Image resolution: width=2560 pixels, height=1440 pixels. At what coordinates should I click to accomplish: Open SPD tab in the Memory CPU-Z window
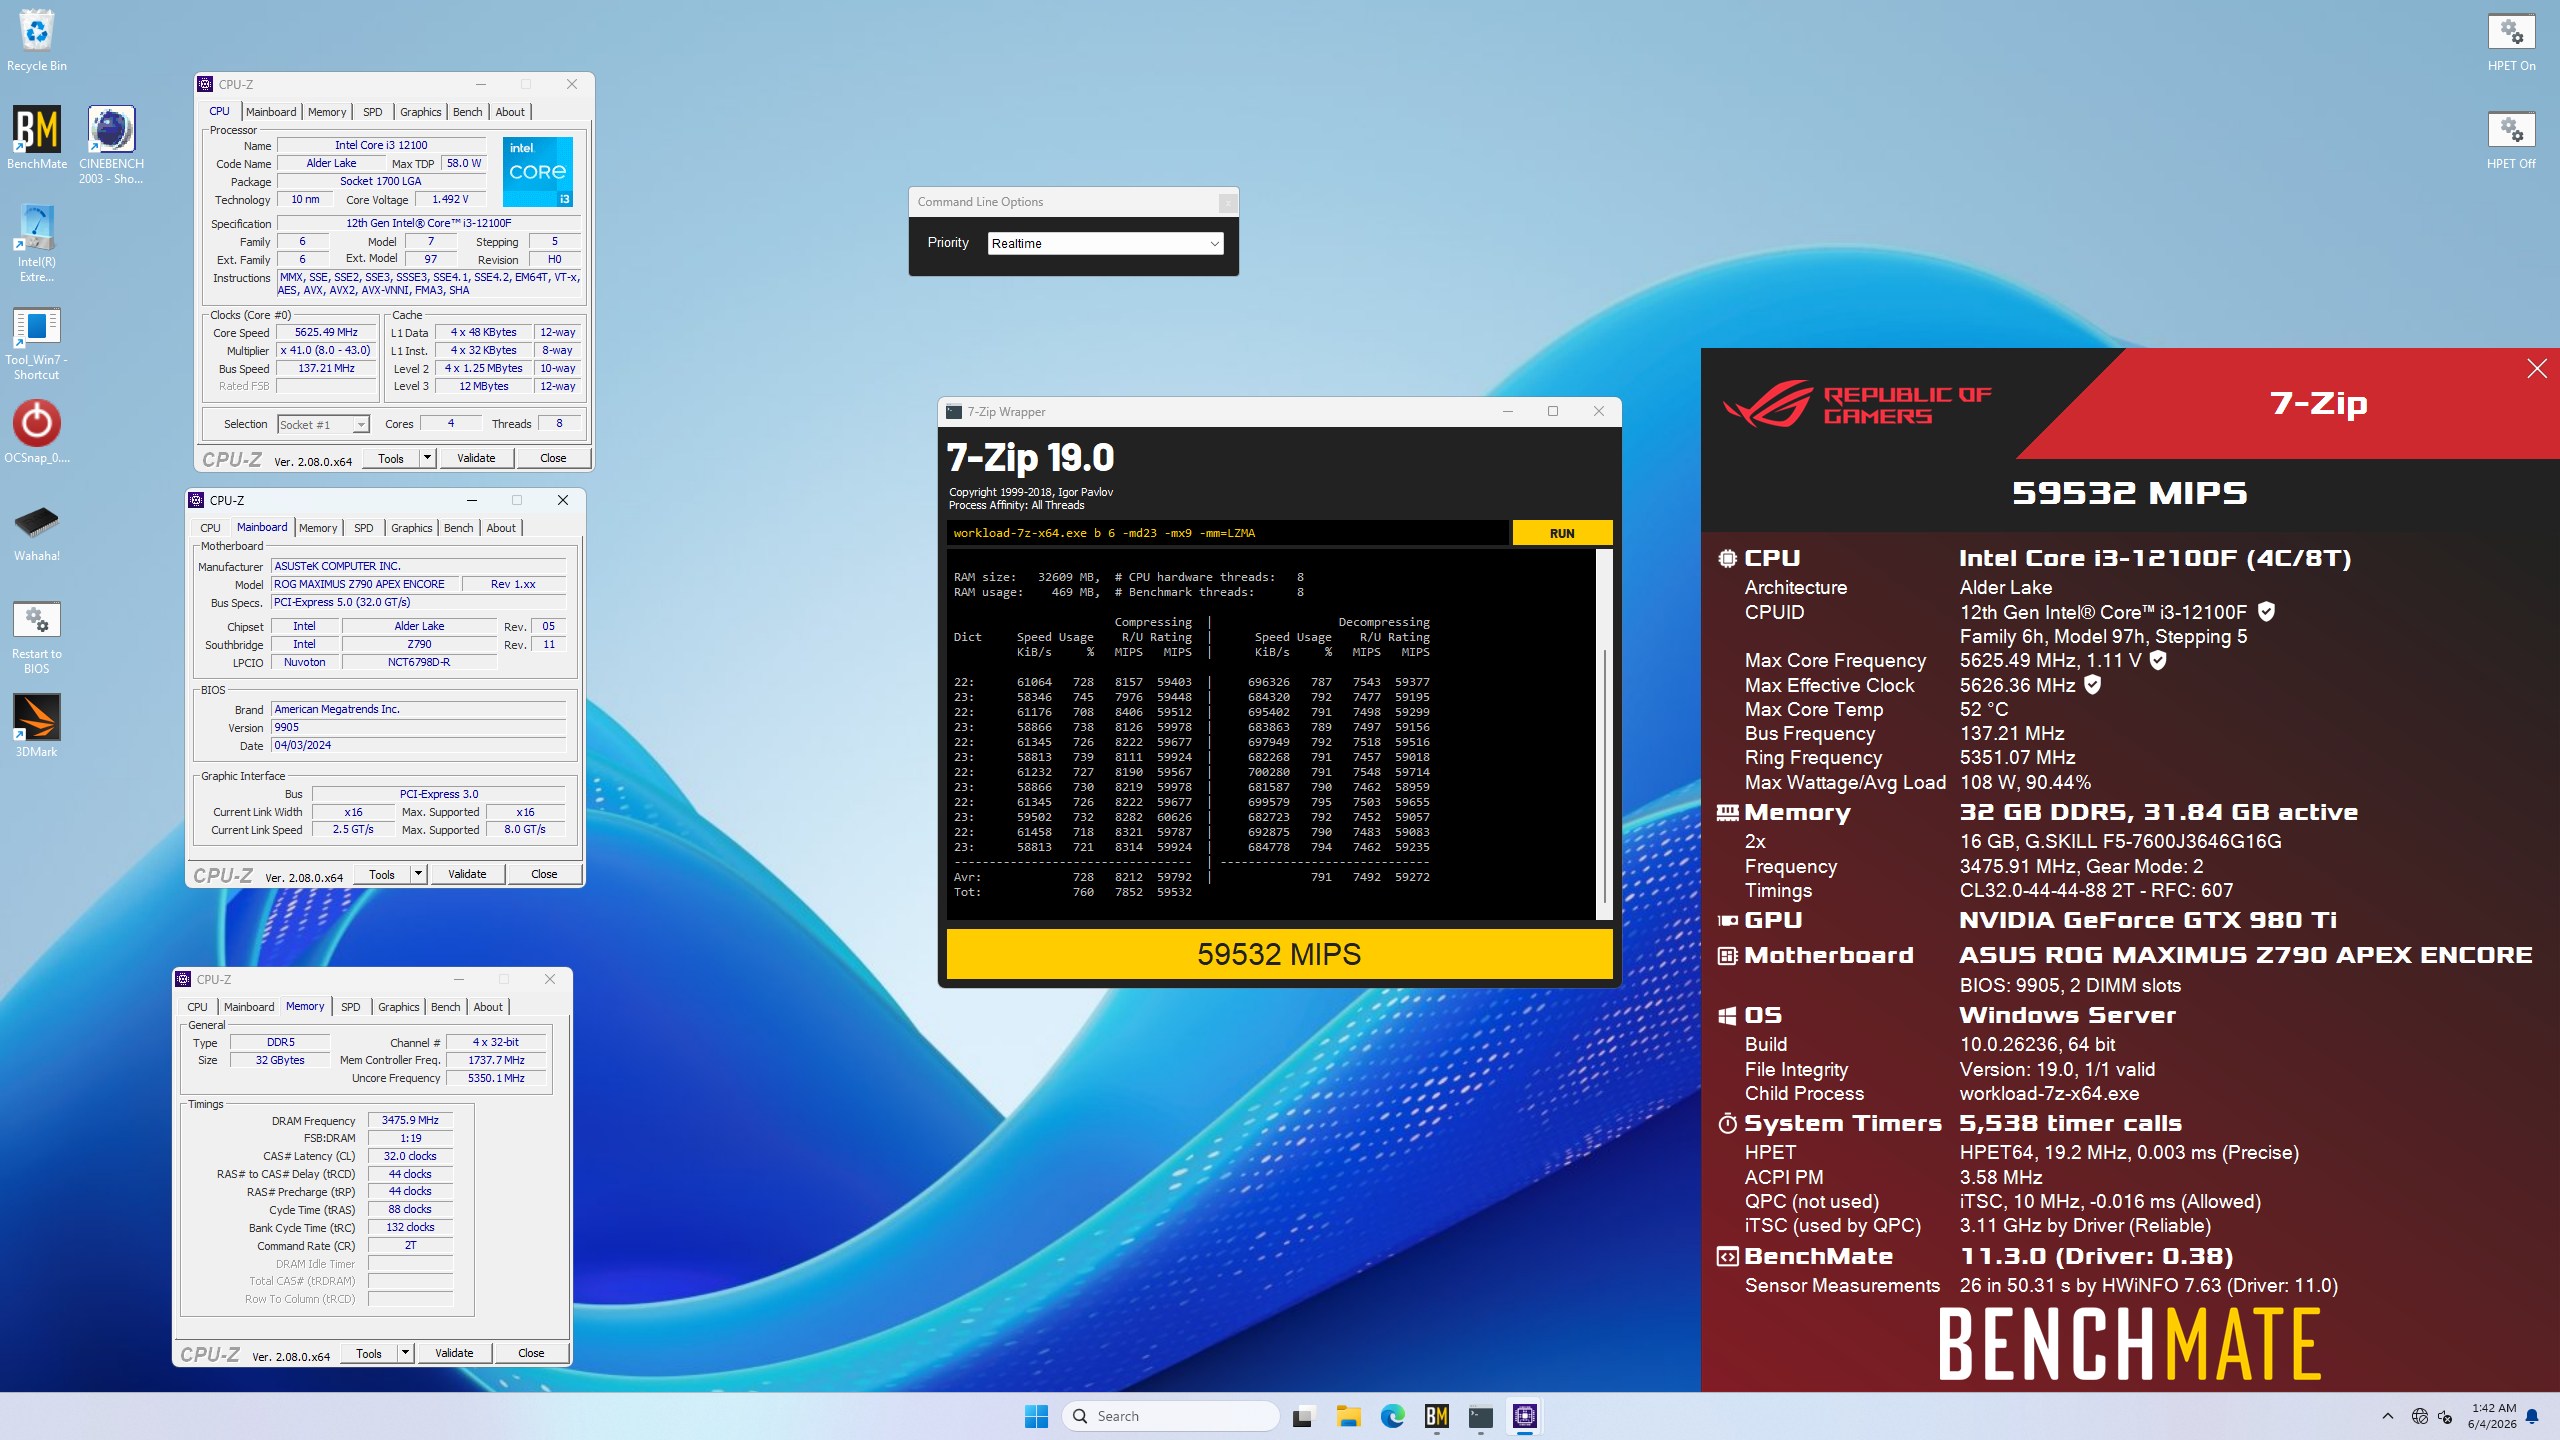tap(350, 1007)
